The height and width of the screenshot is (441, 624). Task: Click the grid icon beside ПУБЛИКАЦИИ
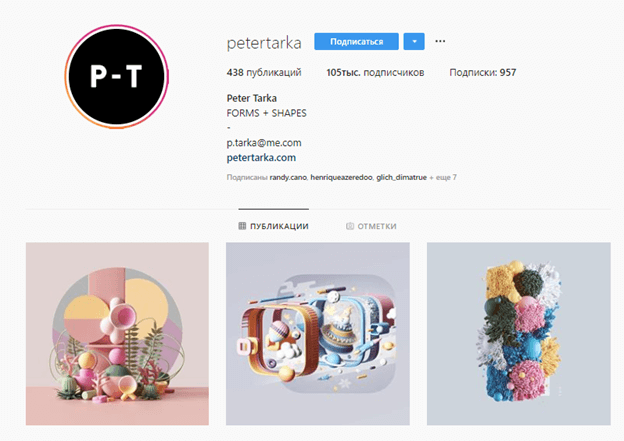tap(242, 226)
